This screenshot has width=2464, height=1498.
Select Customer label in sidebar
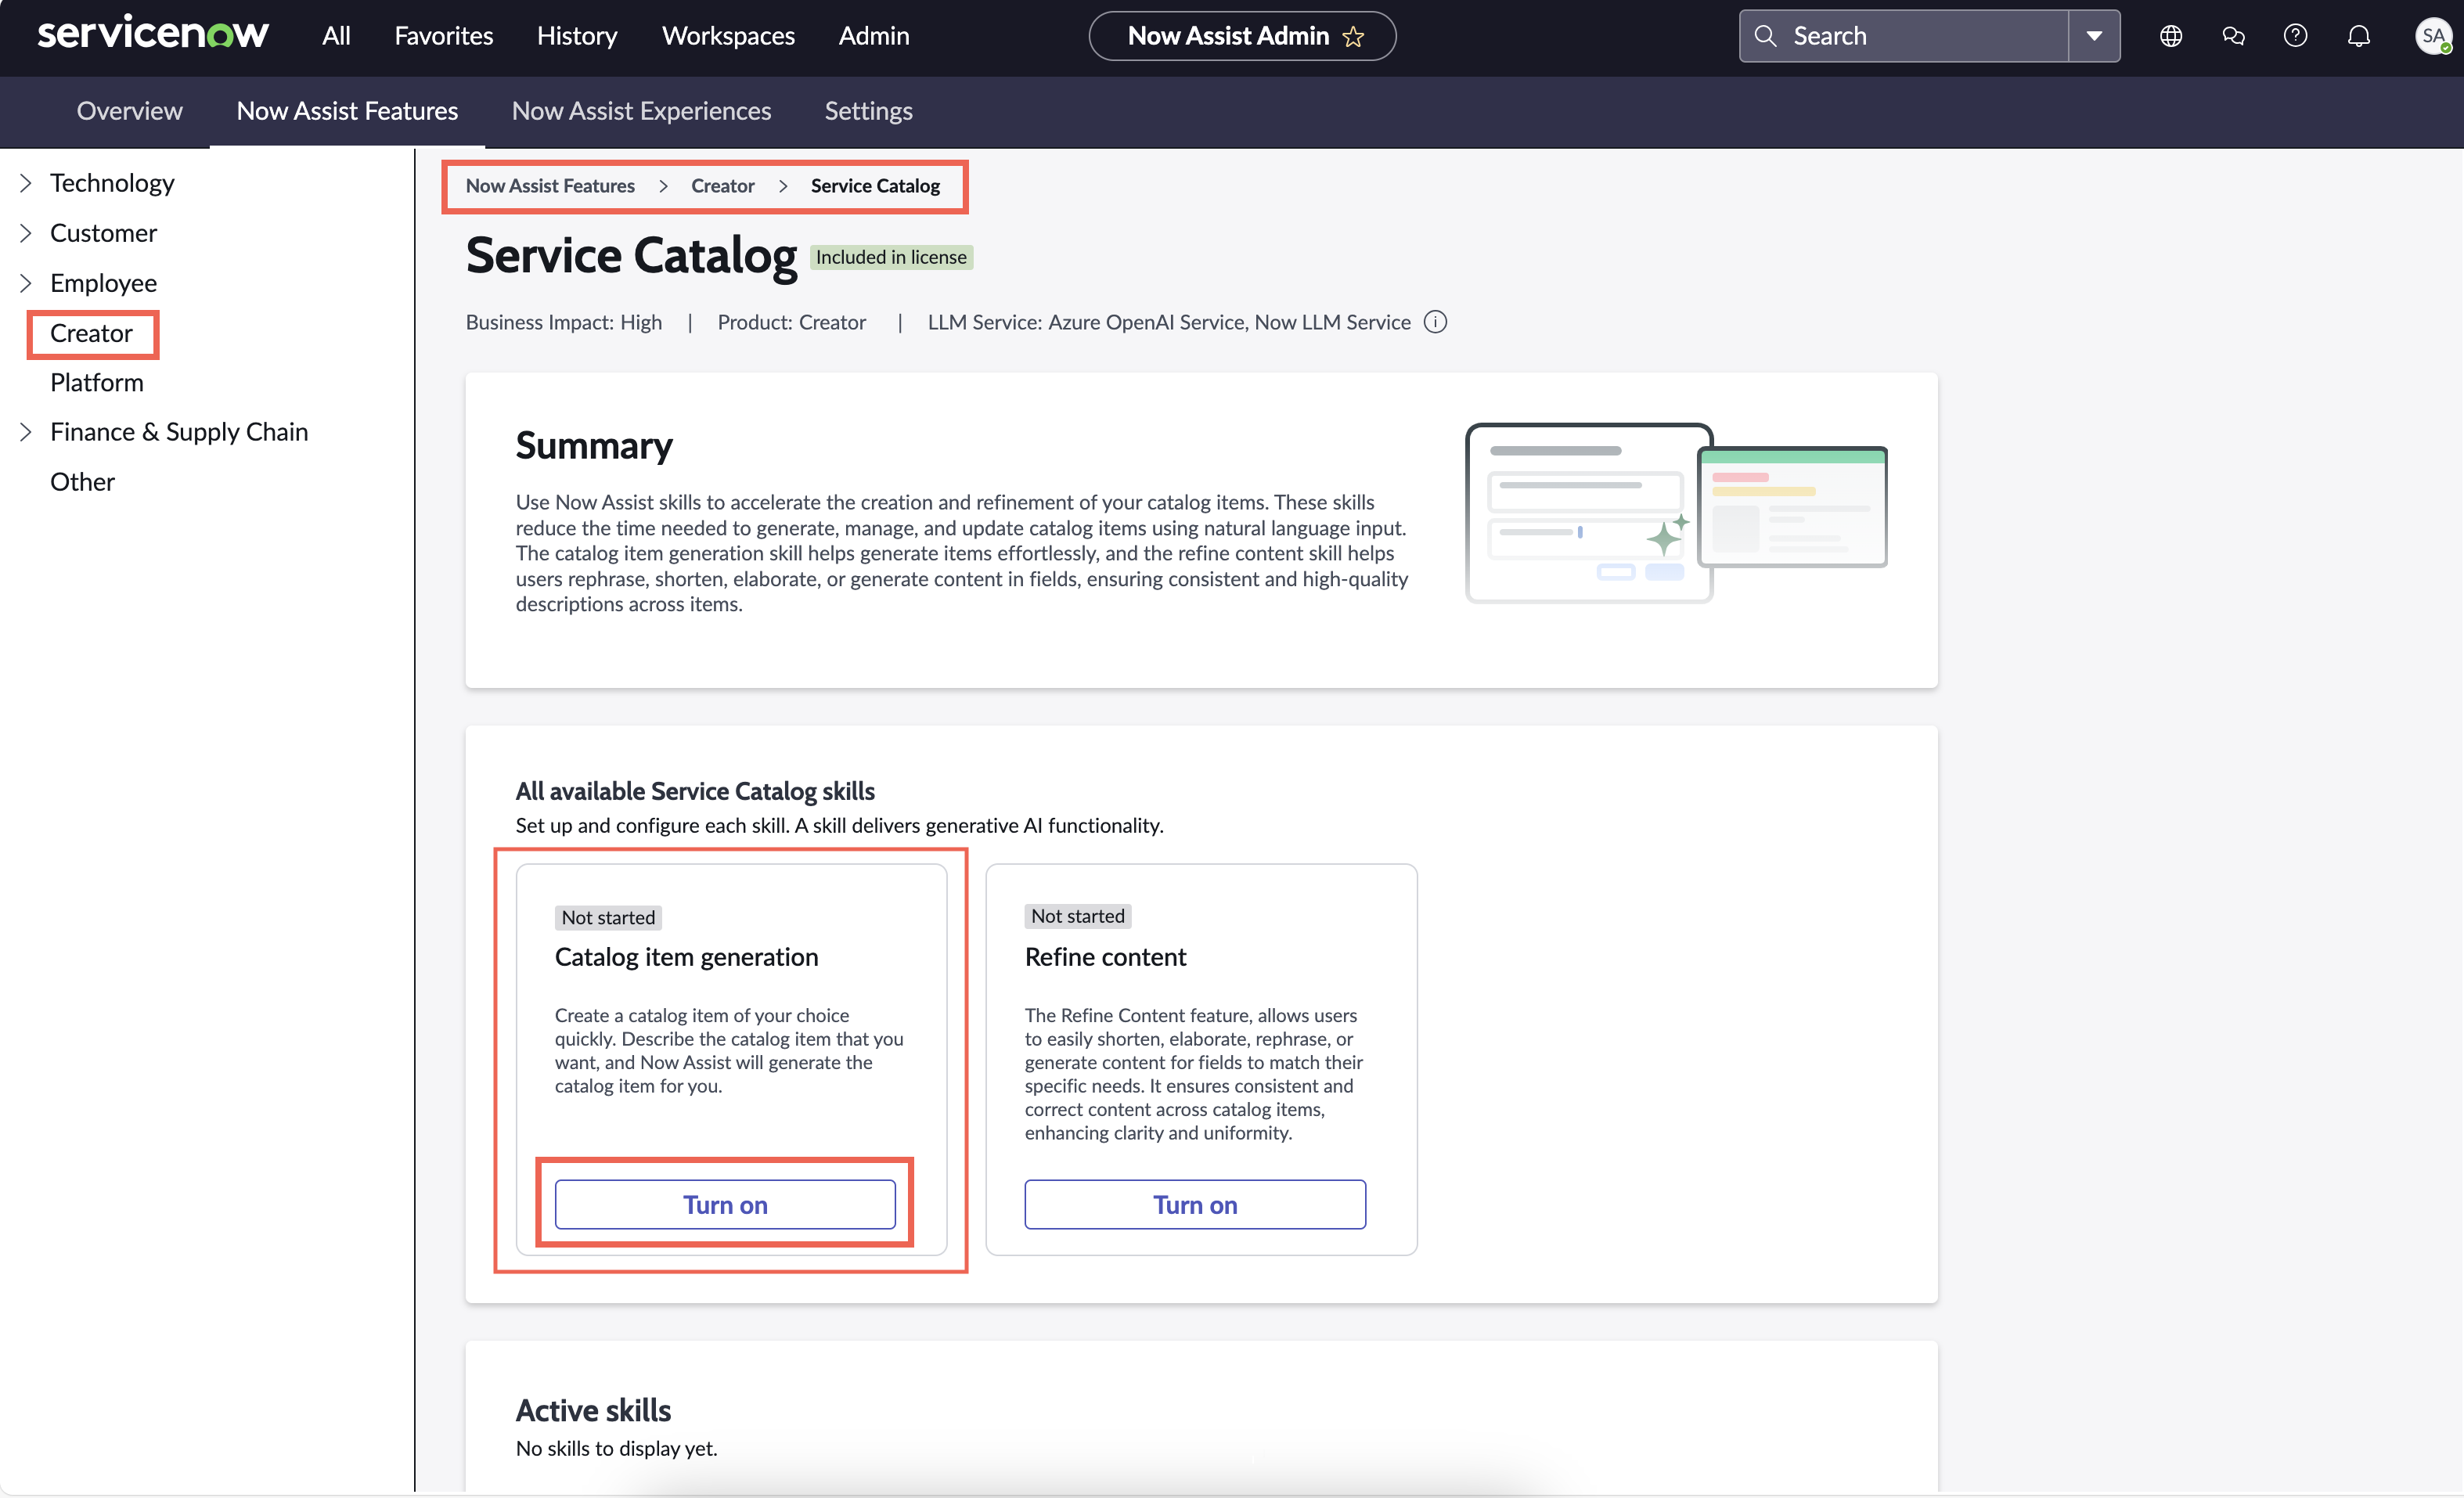103,233
